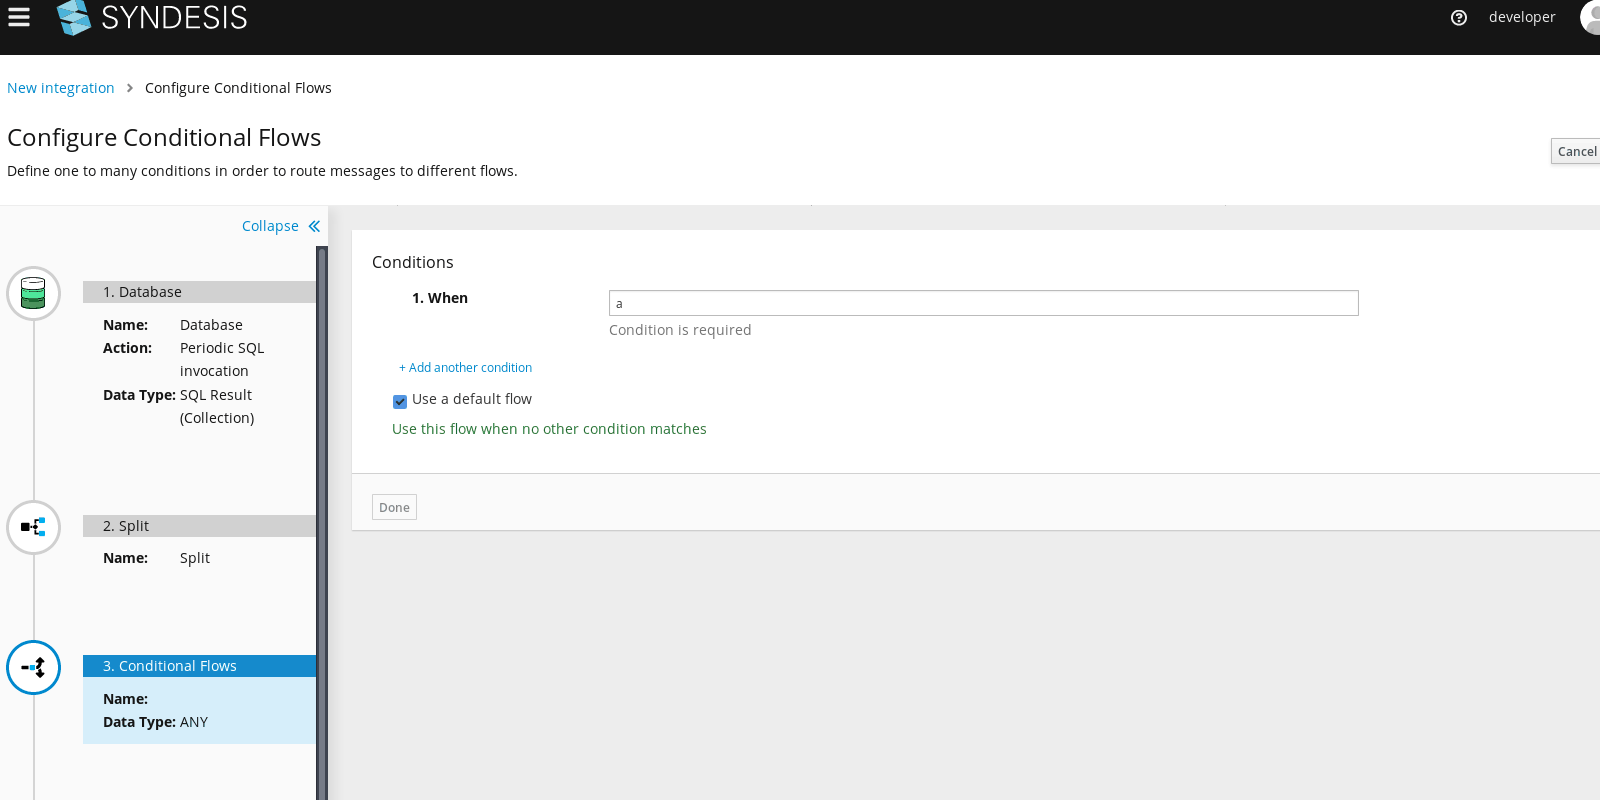This screenshot has height=800, width=1600.
Task: Select the 3. Conditional Flows step header
Action: [199, 666]
